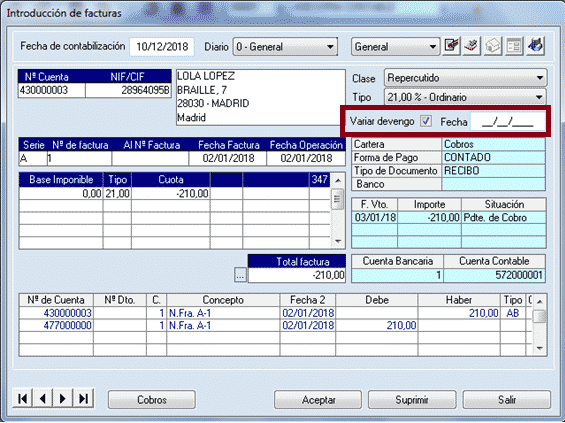Click the Fecha Operación field 02/01/2018
Viewport: 565px width, 423px height.
pos(306,159)
